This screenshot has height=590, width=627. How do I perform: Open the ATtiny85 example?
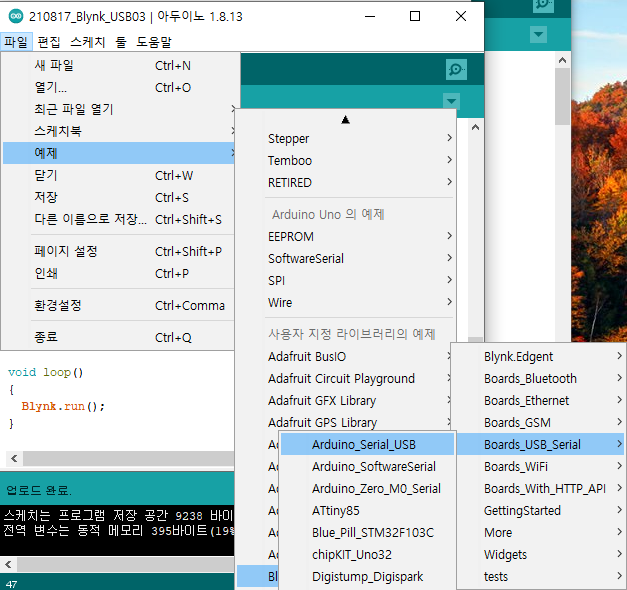coord(367,510)
